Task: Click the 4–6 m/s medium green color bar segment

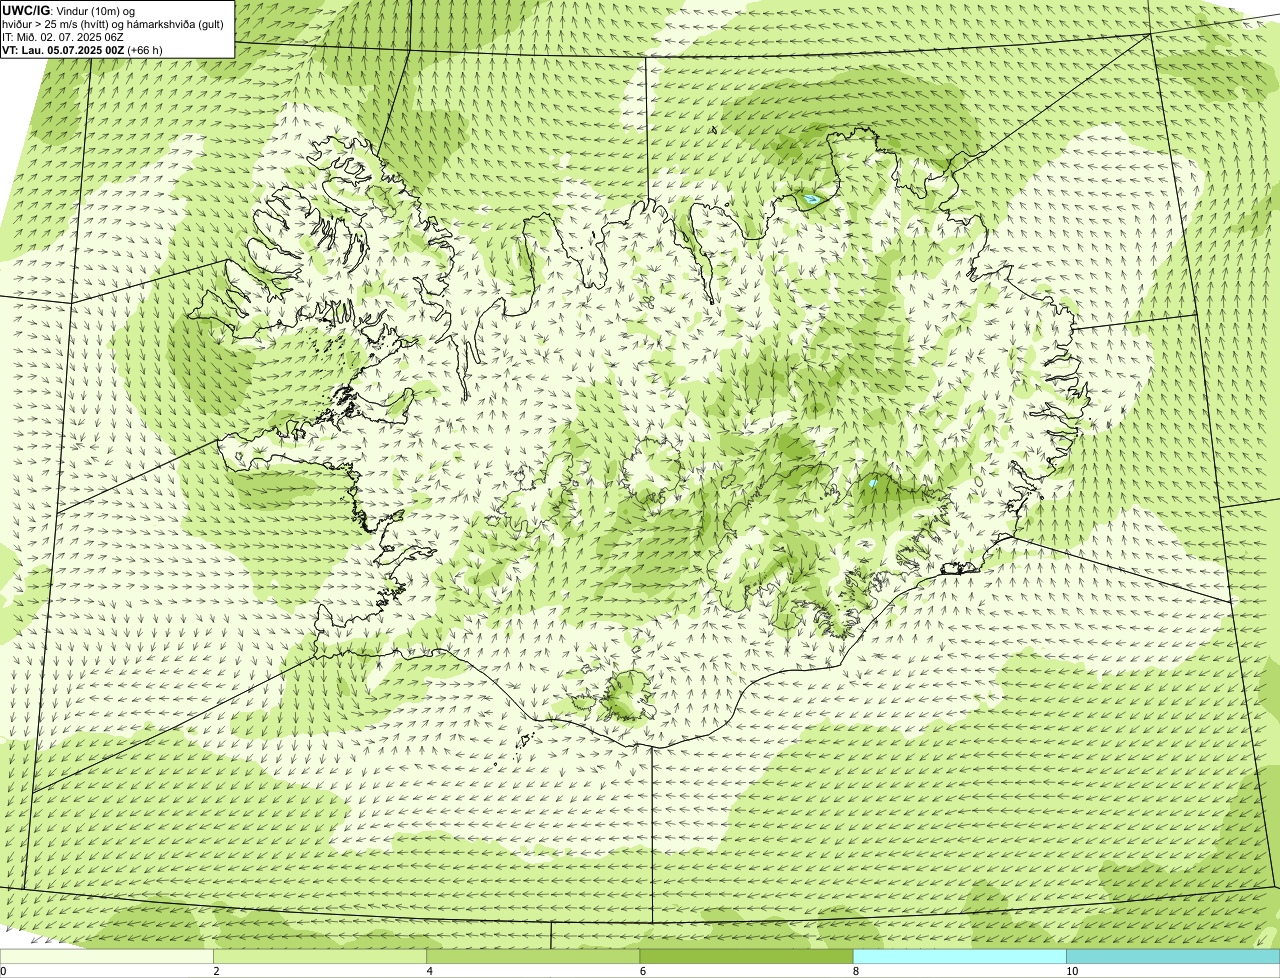Action: coord(533,957)
